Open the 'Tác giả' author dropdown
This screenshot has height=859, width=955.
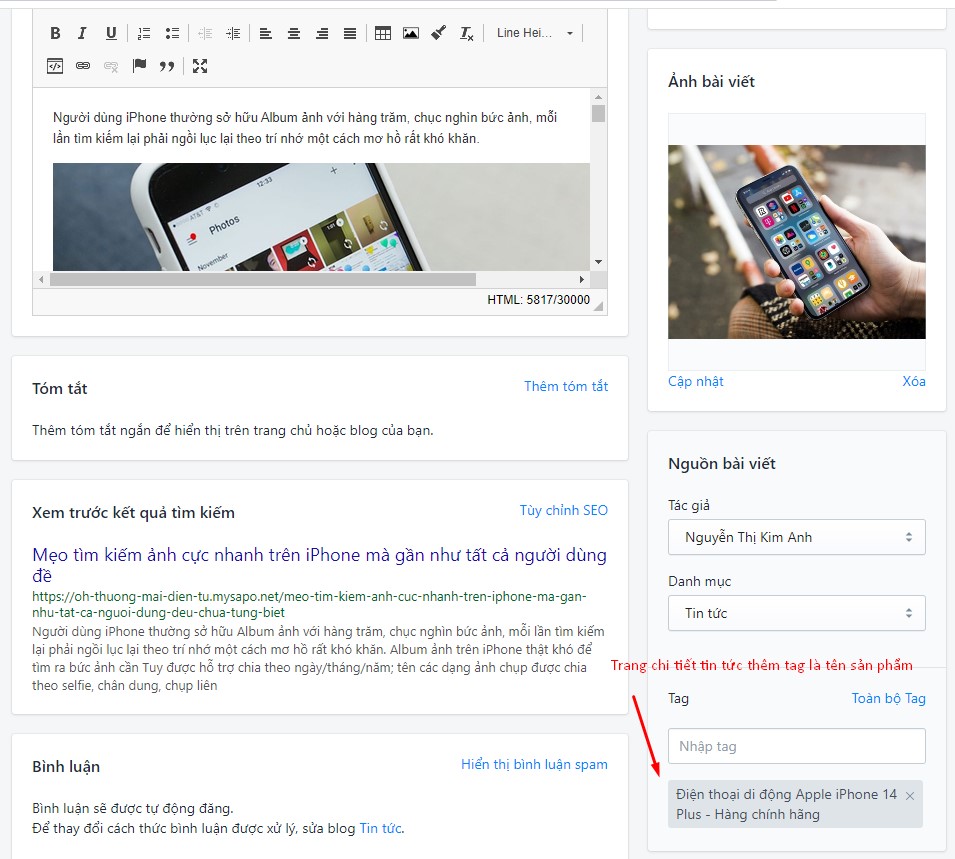[x=797, y=537]
